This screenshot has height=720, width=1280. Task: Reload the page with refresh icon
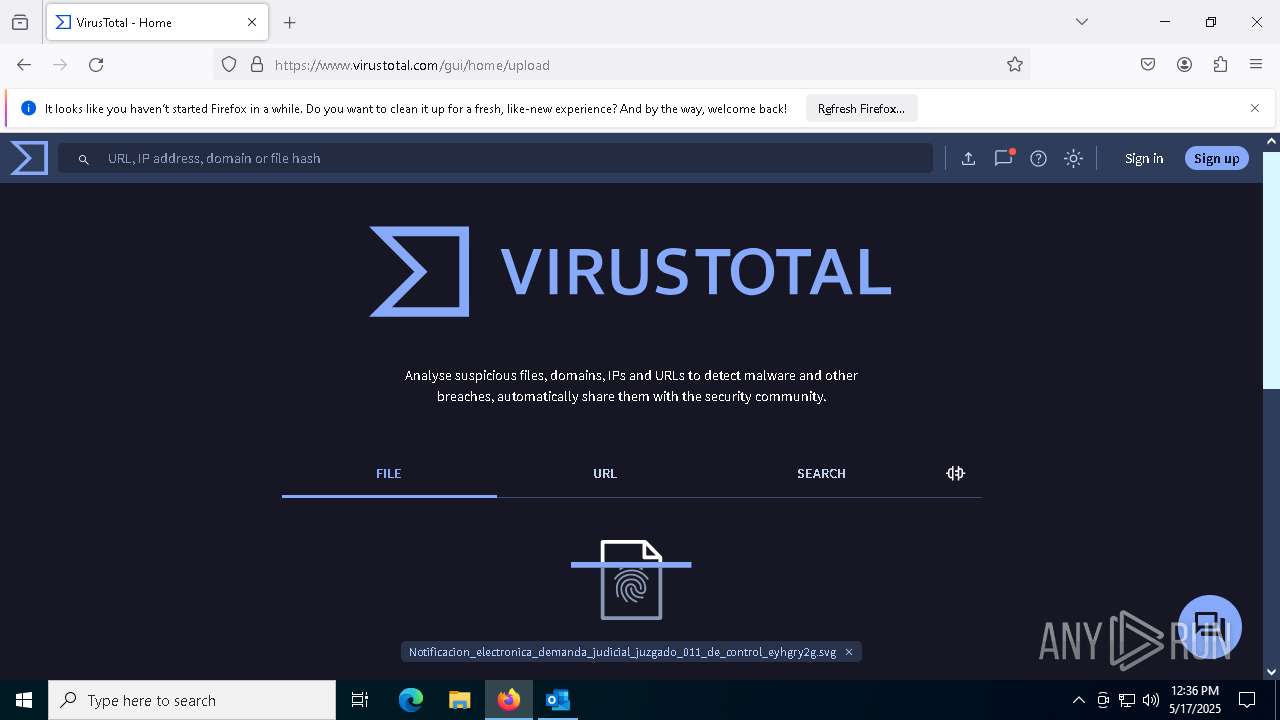(x=96, y=65)
